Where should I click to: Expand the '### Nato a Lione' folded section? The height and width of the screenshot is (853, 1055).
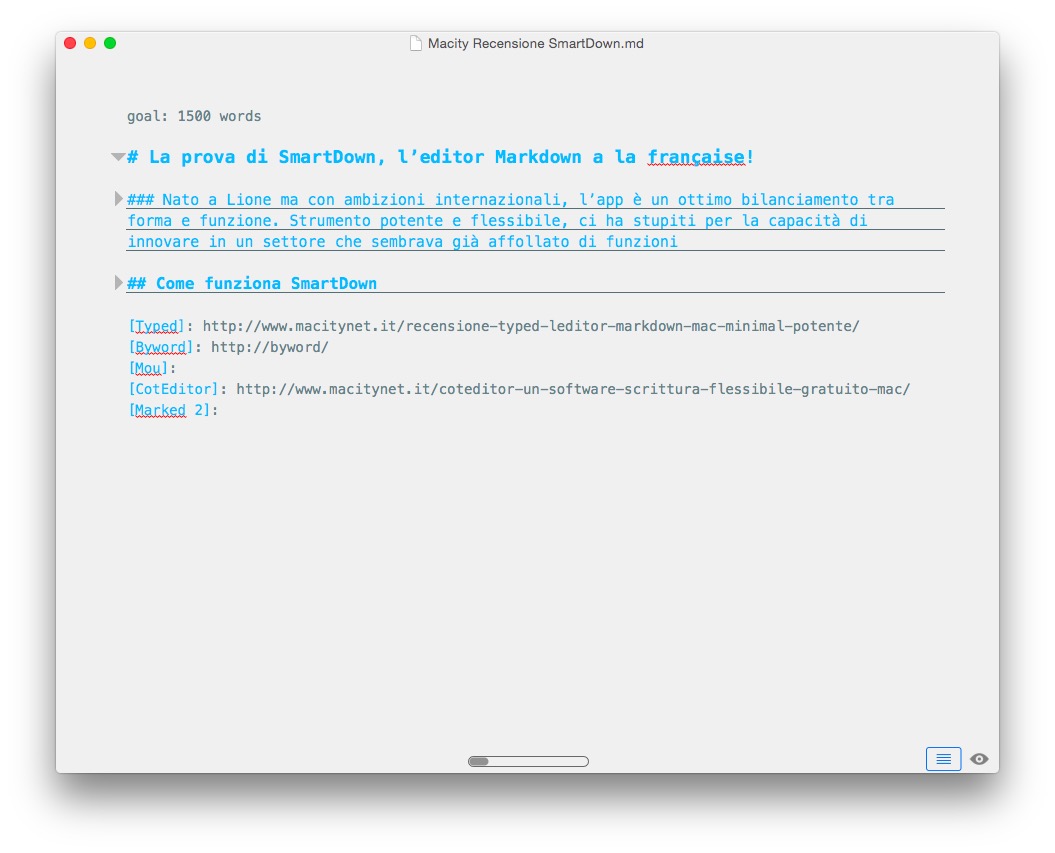118,199
